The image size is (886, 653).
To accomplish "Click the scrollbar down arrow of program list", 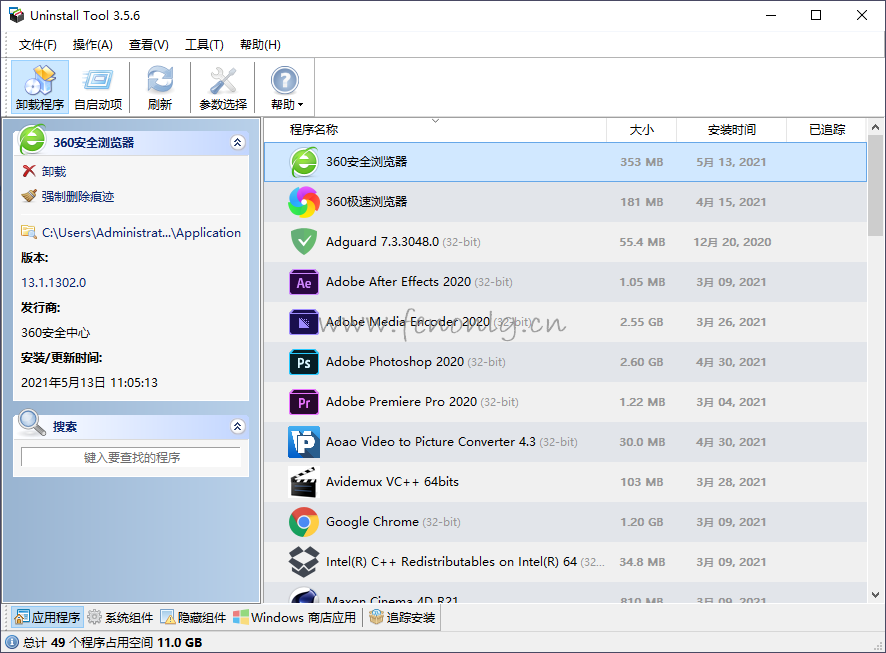I will [x=875, y=594].
